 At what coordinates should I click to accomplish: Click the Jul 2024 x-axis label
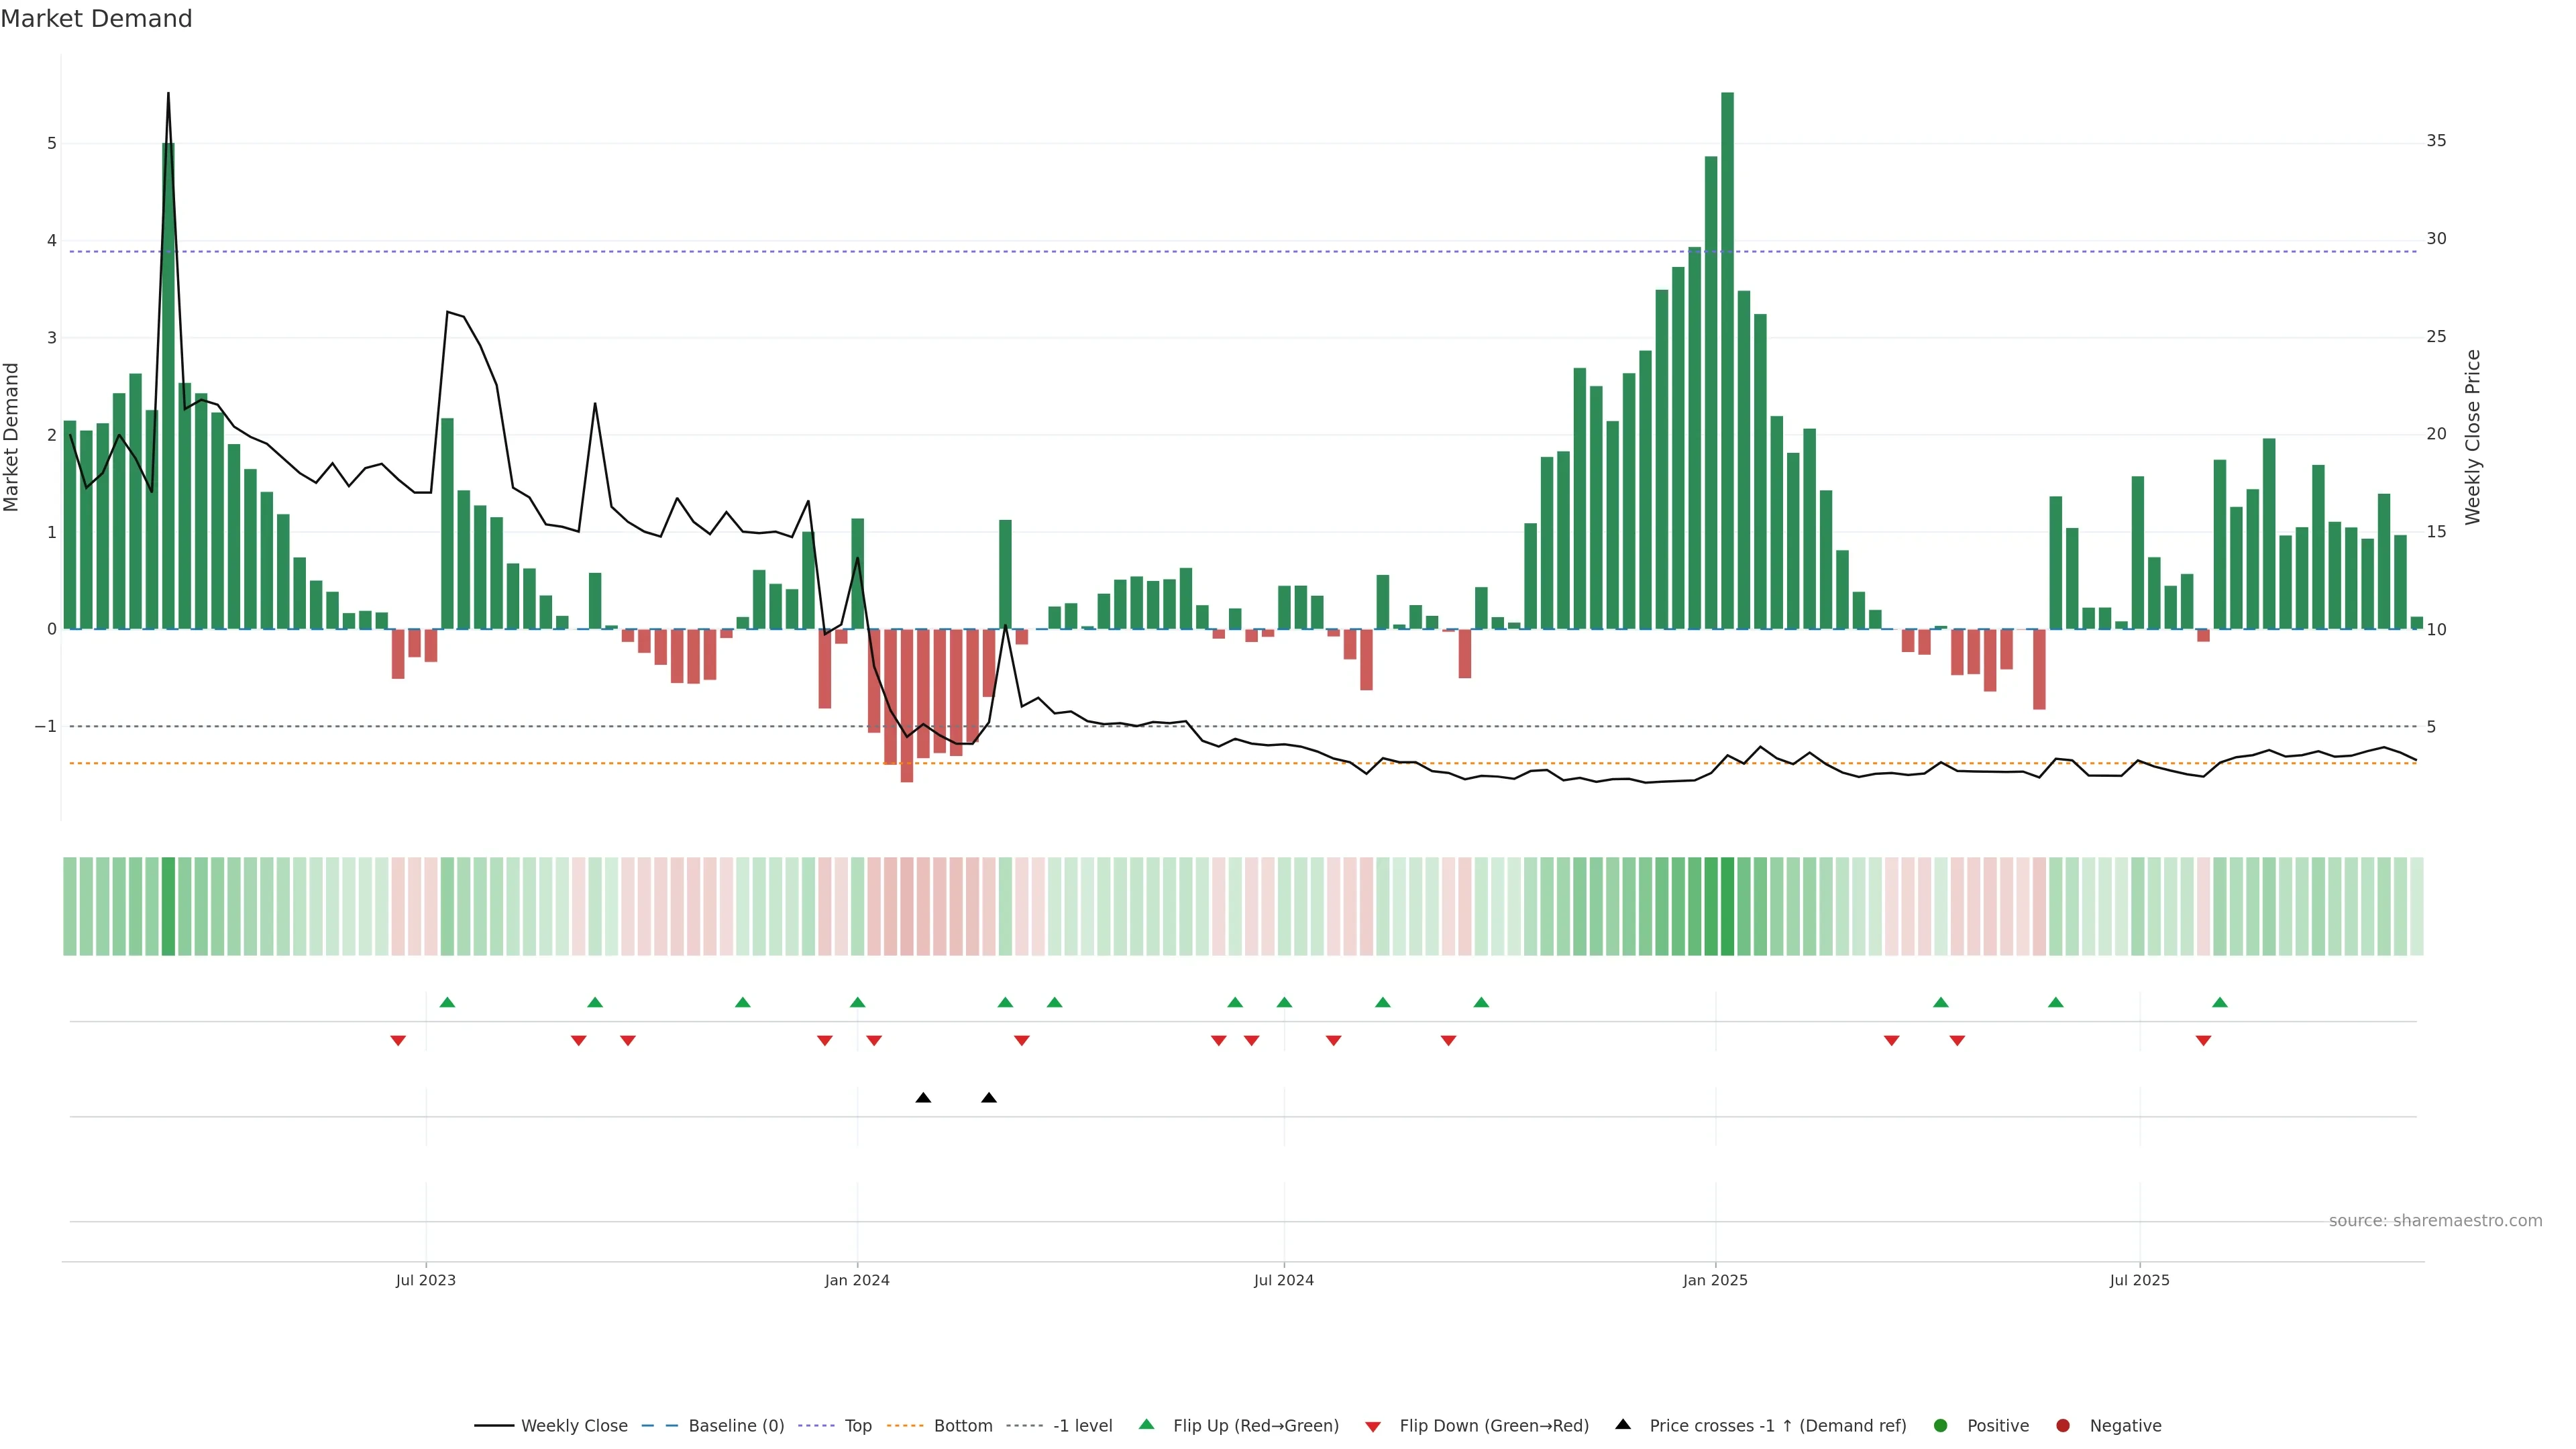(1283, 1280)
